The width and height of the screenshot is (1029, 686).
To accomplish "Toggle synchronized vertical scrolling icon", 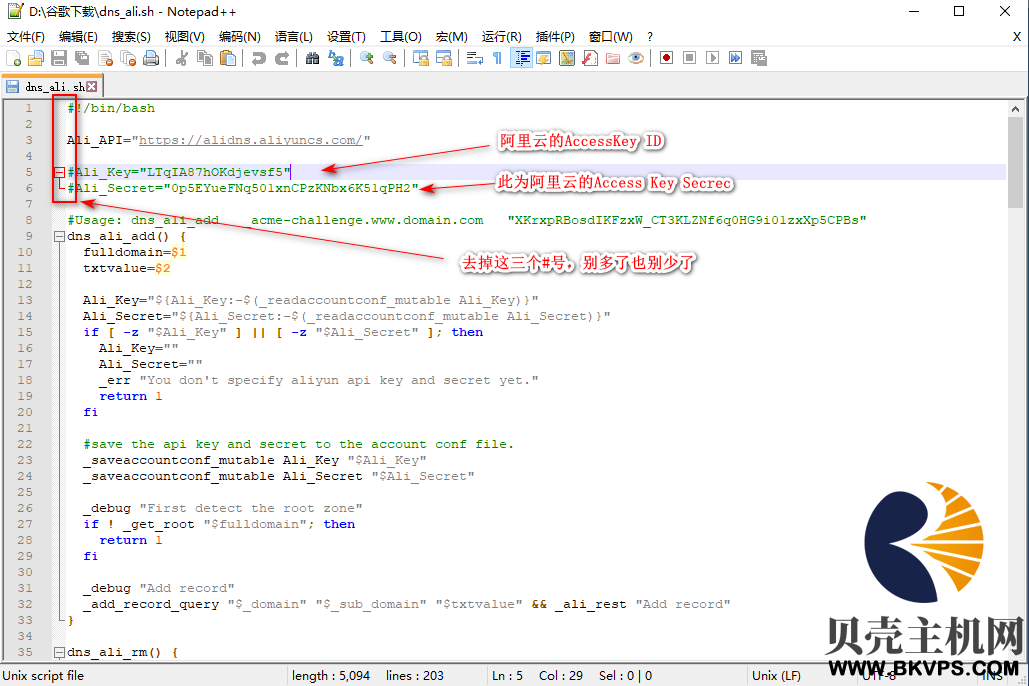I will tap(421, 58).
